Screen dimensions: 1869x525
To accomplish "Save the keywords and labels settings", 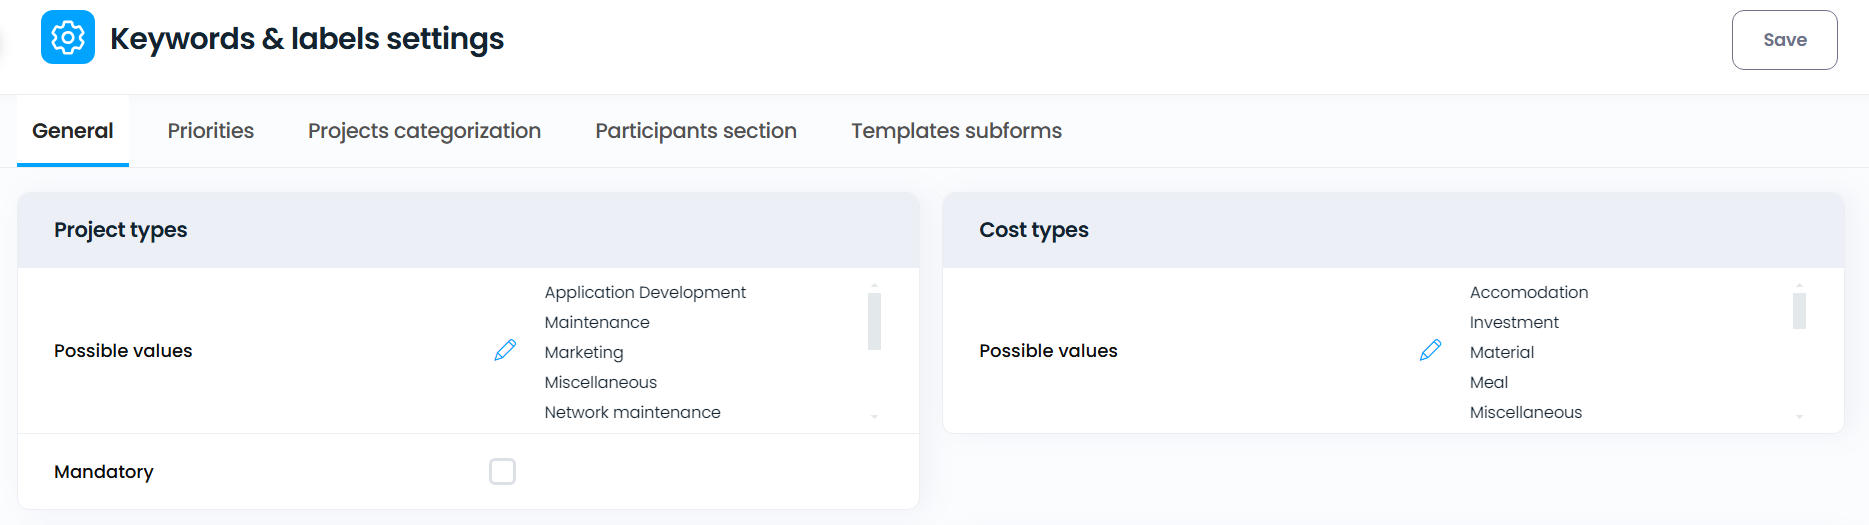I will pos(1784,40).
